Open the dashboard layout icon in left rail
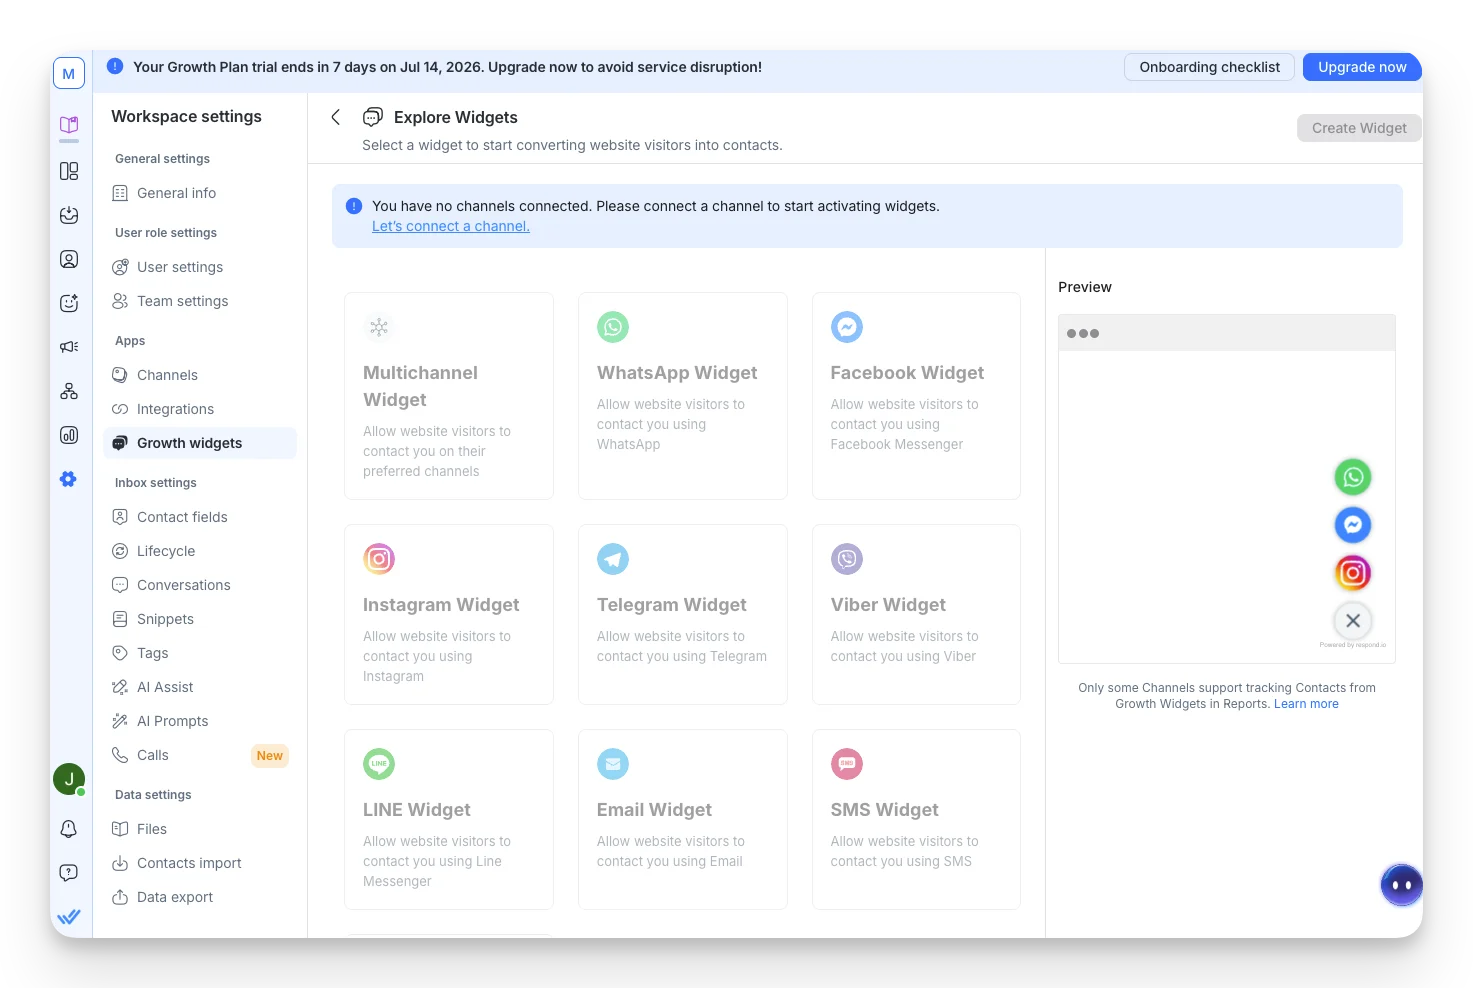This screenshot has height=988, width=1473. [69, 171]
